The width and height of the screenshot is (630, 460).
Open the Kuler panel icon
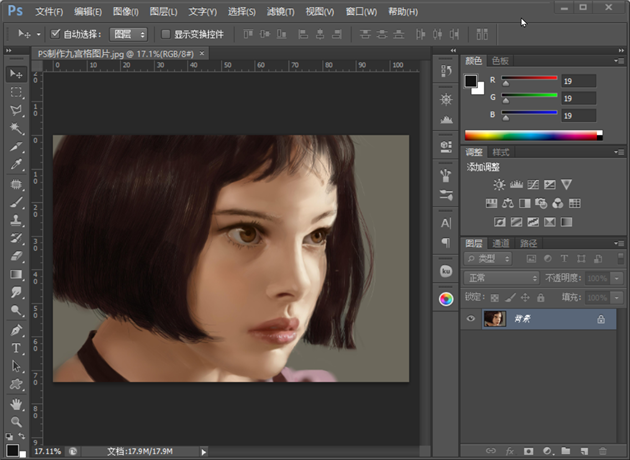(446, 271)
